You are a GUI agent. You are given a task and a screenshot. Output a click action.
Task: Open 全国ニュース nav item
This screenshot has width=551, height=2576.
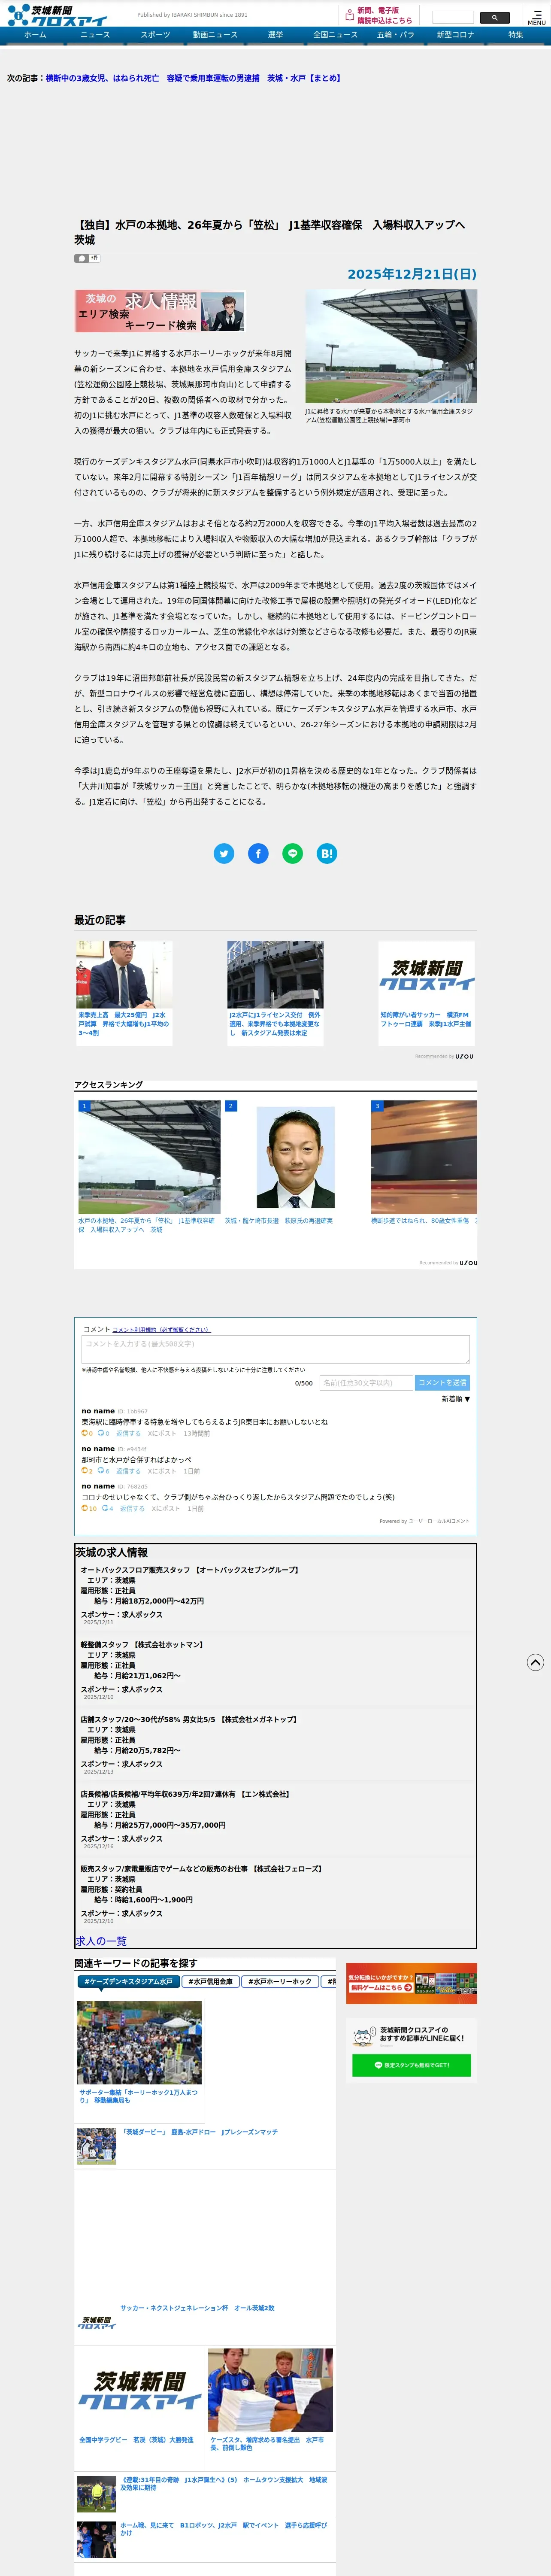(x=335, y=35)
